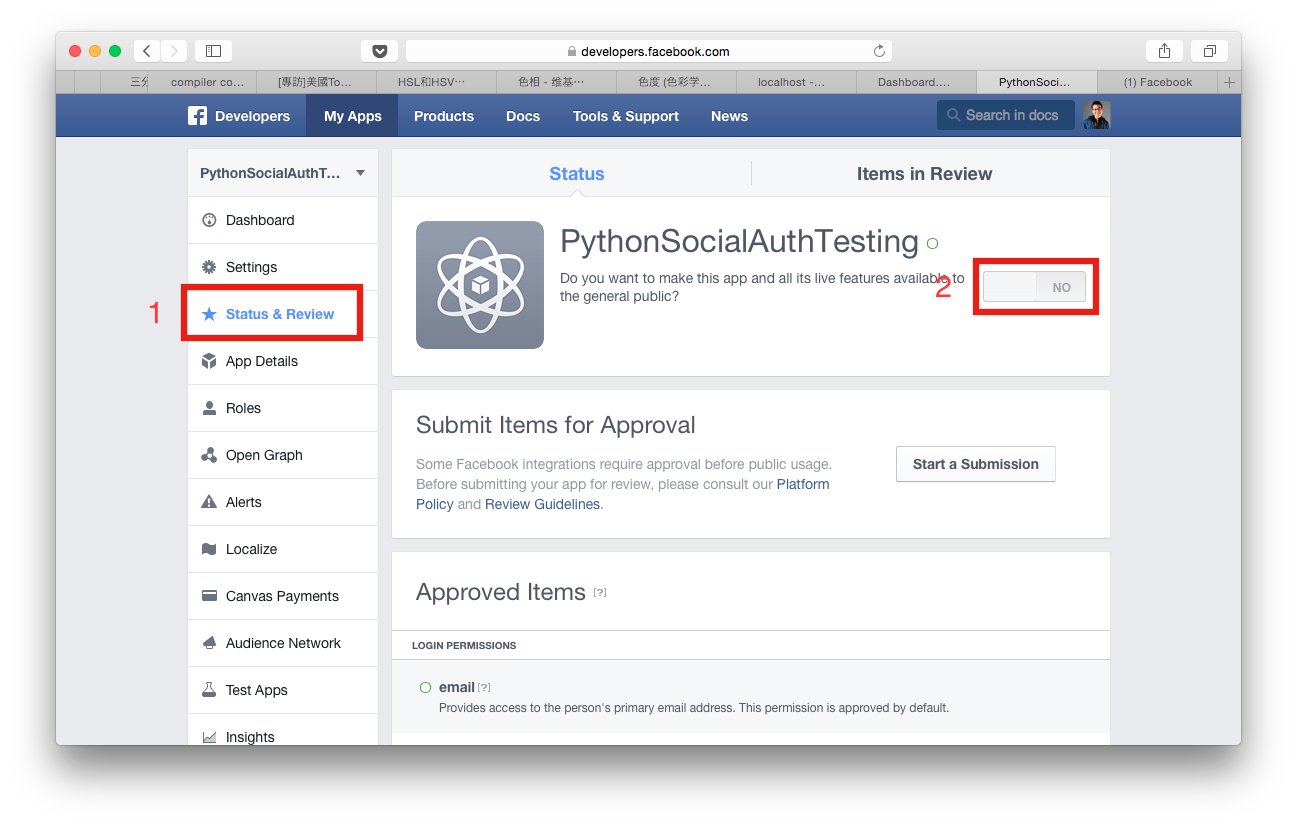
Task: Click the Settings gear icon in sidebar
Action: tap(209, 267)
